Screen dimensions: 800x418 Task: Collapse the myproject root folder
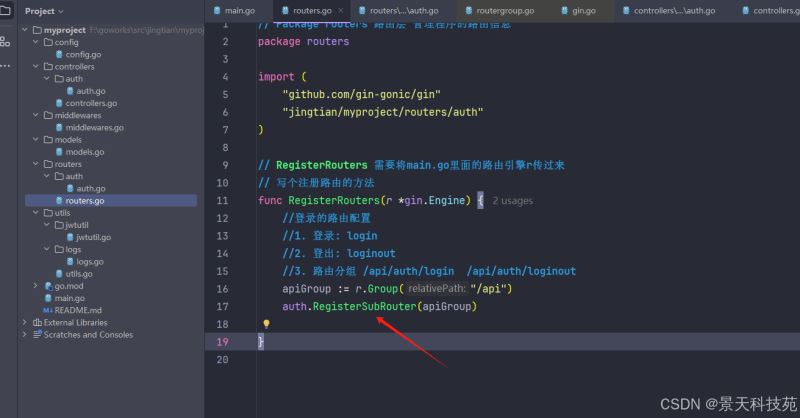(24, 30)
